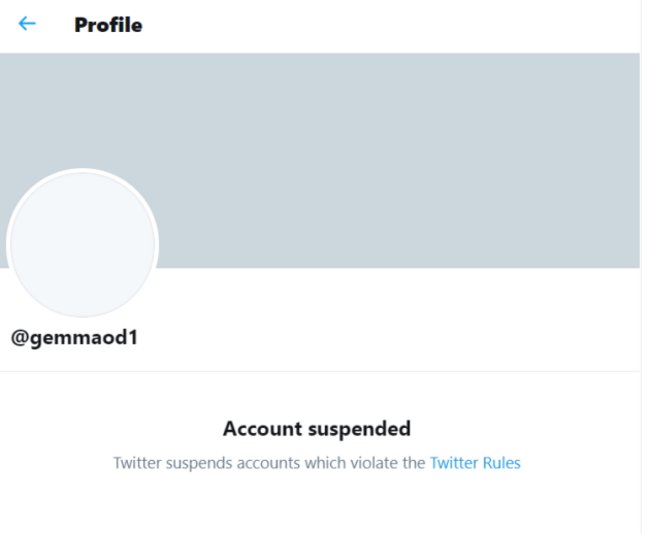Click the Profile header title
The image size is (650, 534).
click(x=108, y=25)
